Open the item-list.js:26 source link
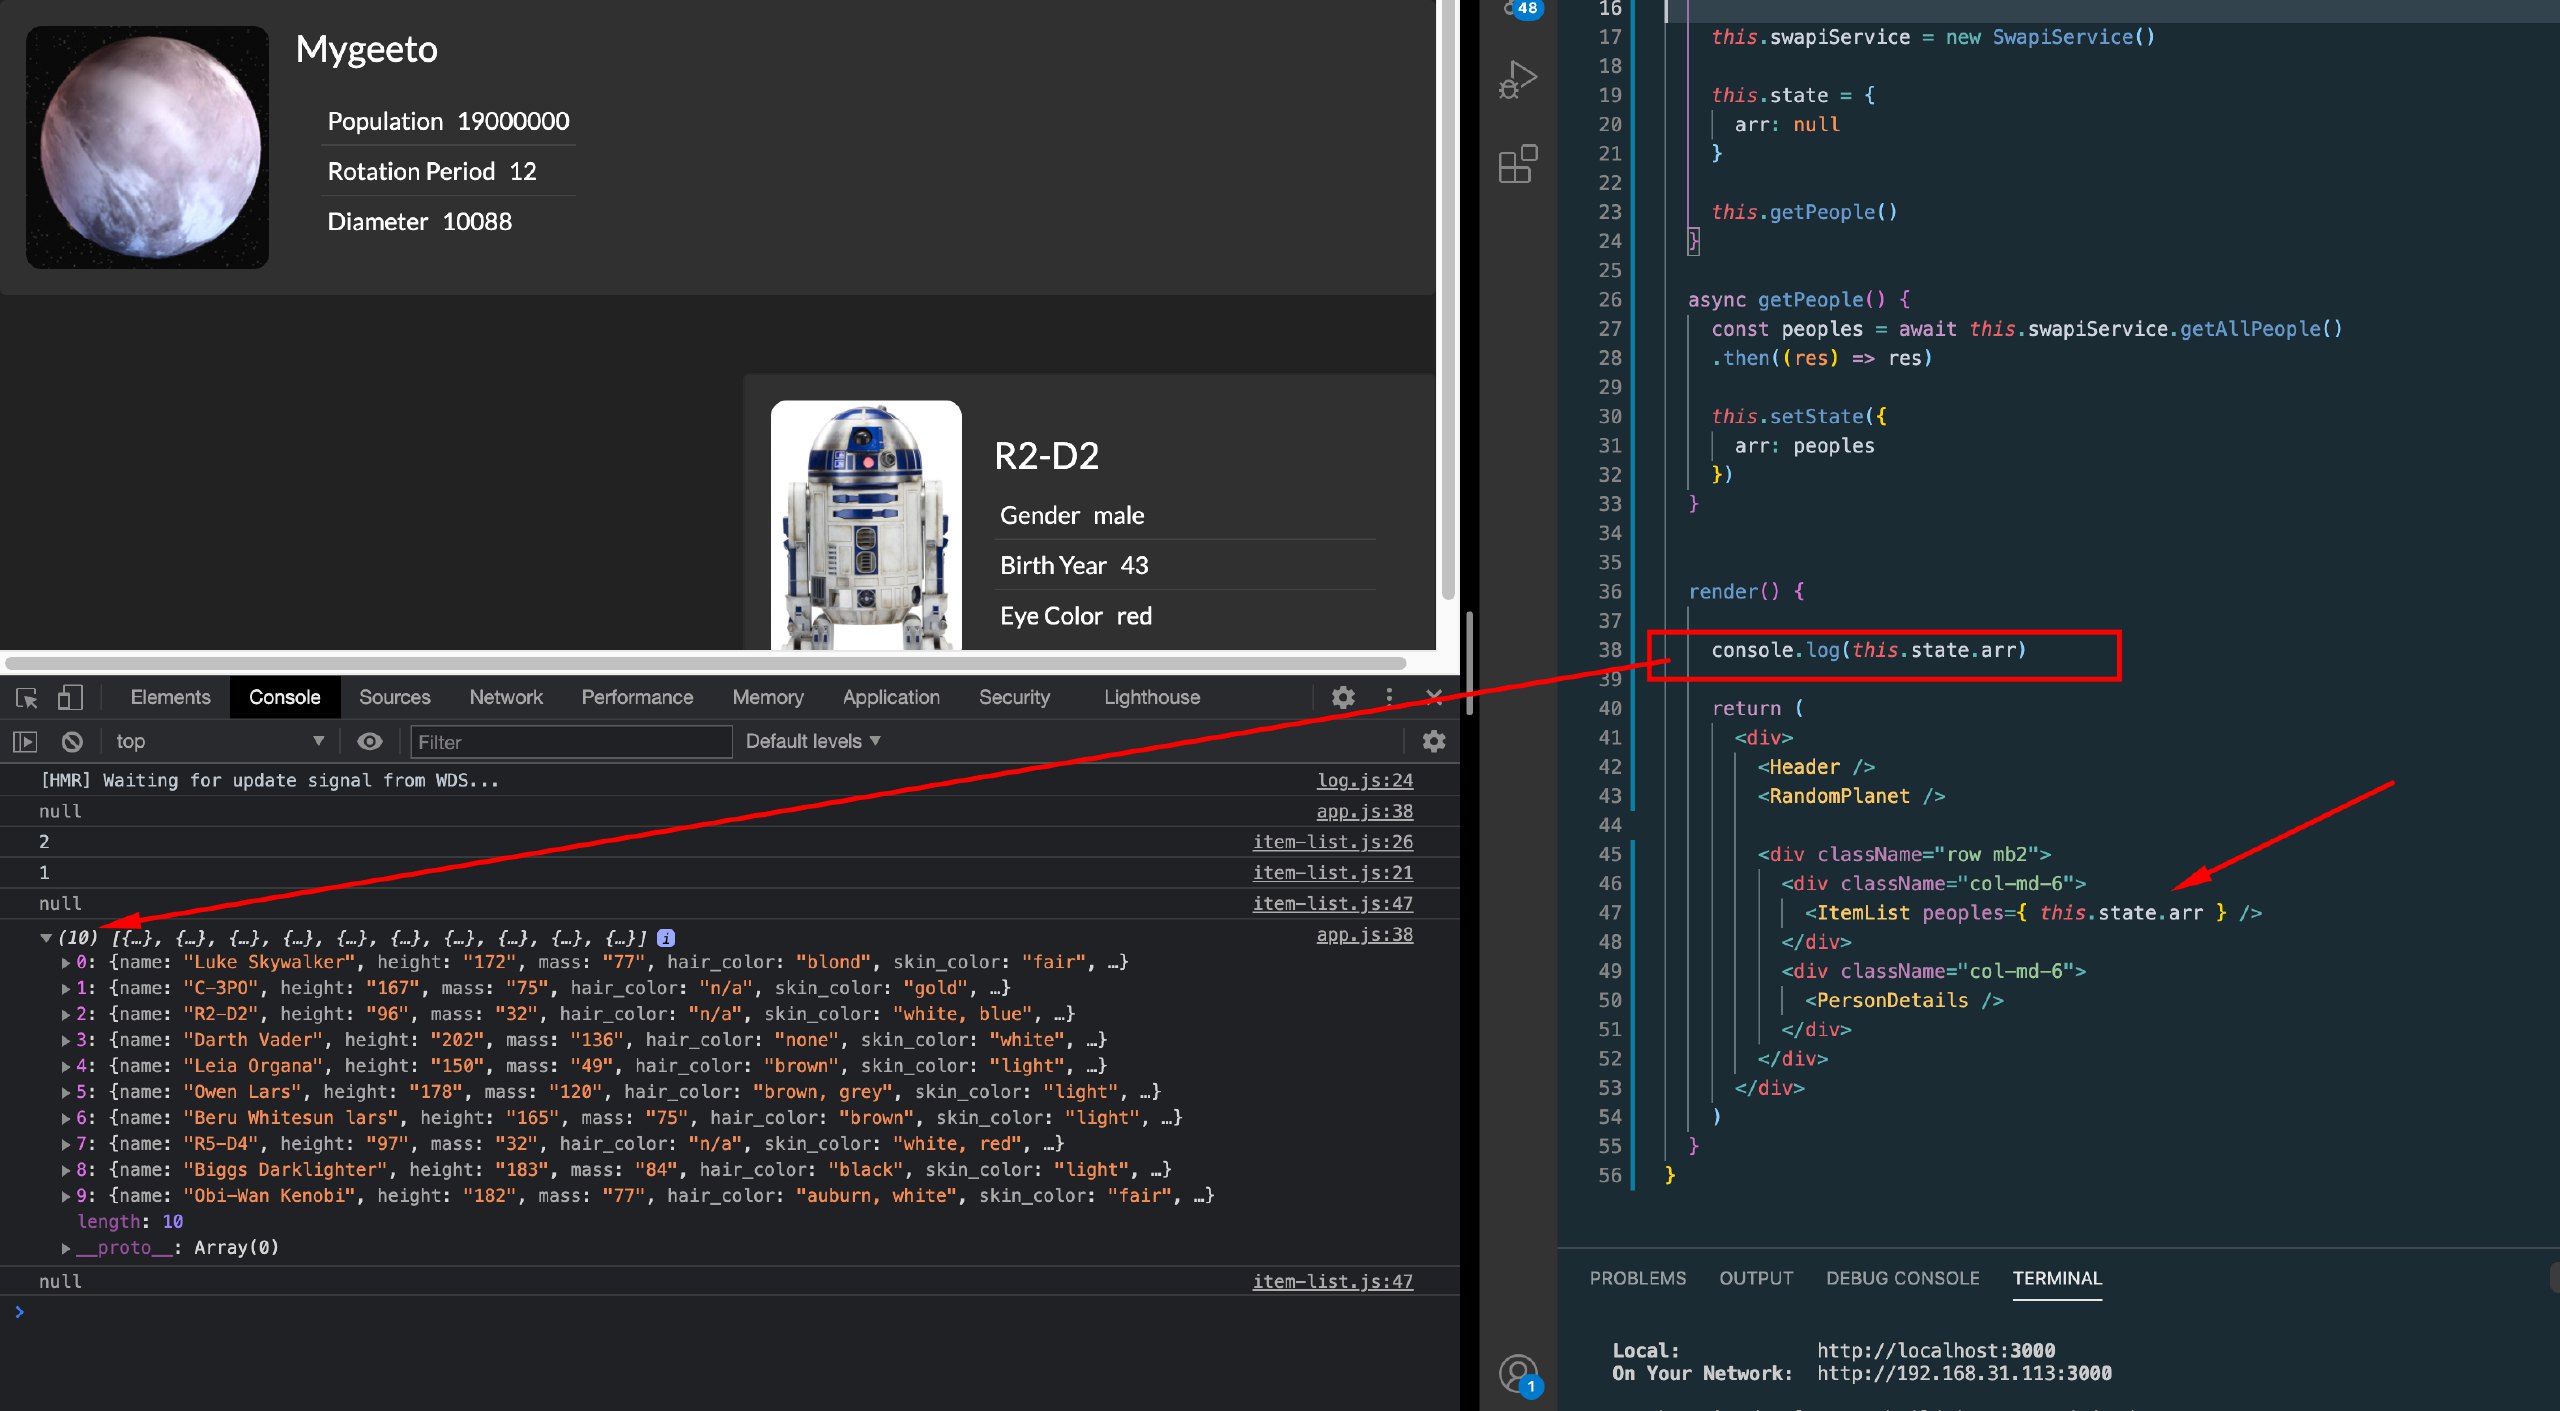Screen dimensions: 2560x1411 [1332, 843]
